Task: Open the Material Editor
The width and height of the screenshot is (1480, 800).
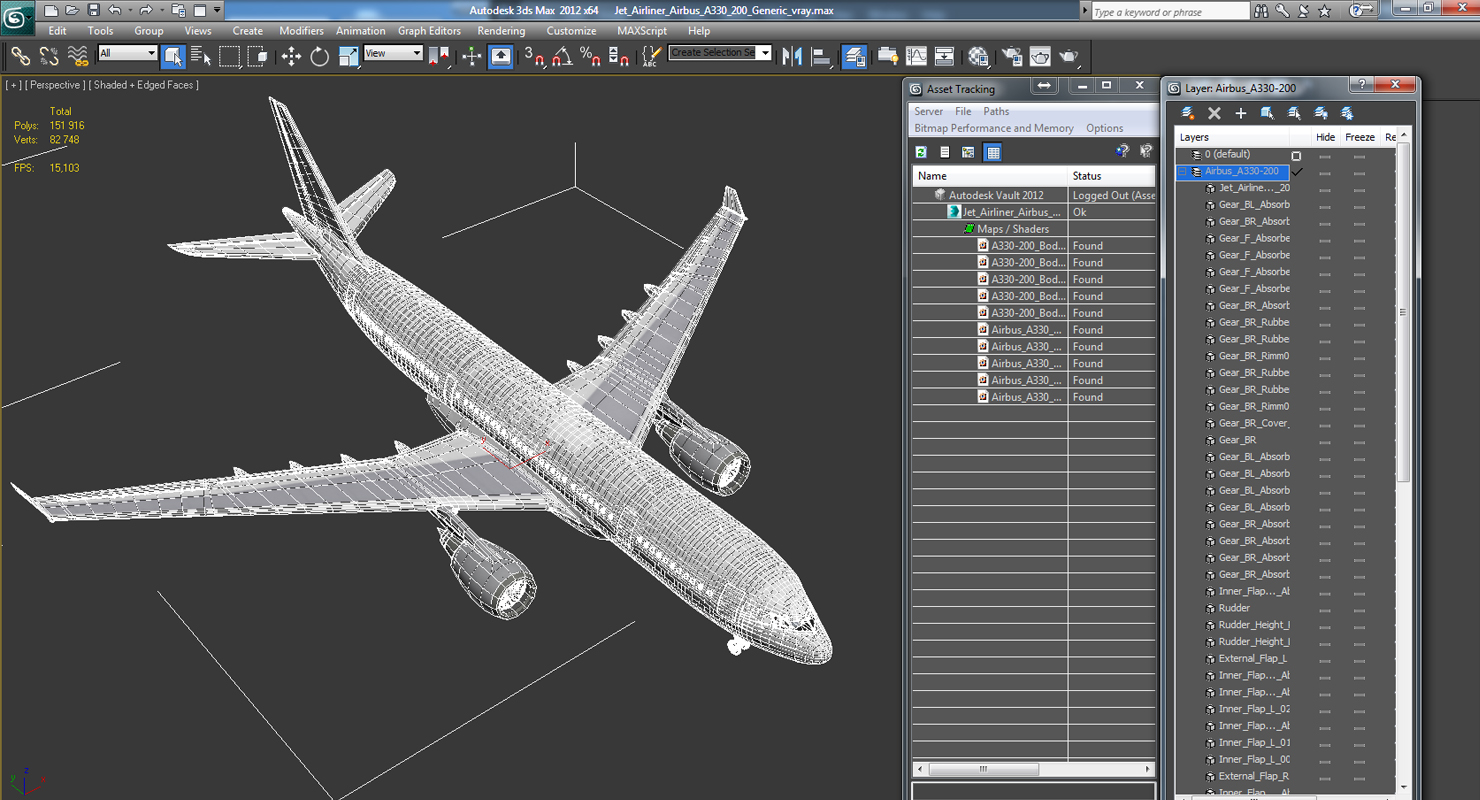Action: click(x=978, y=56)
